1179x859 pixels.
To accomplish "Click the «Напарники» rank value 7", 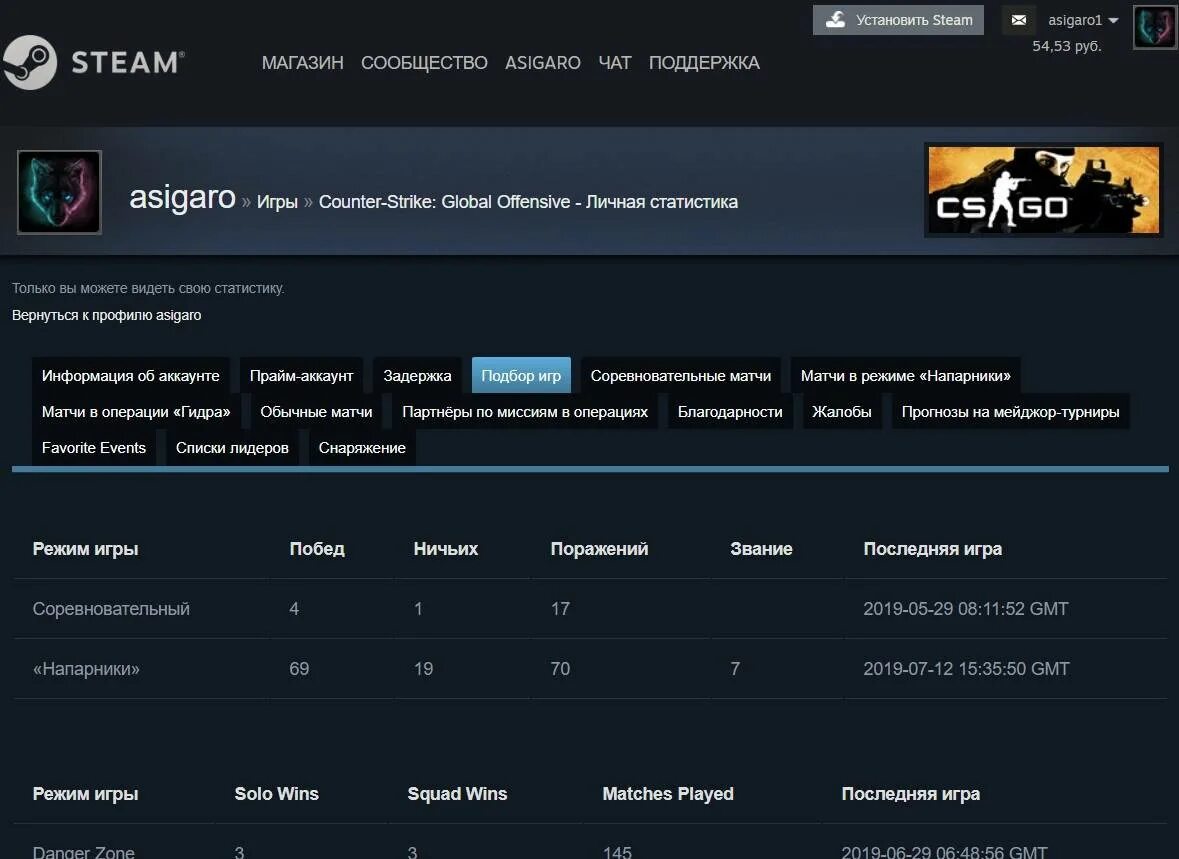I will 735,669.
